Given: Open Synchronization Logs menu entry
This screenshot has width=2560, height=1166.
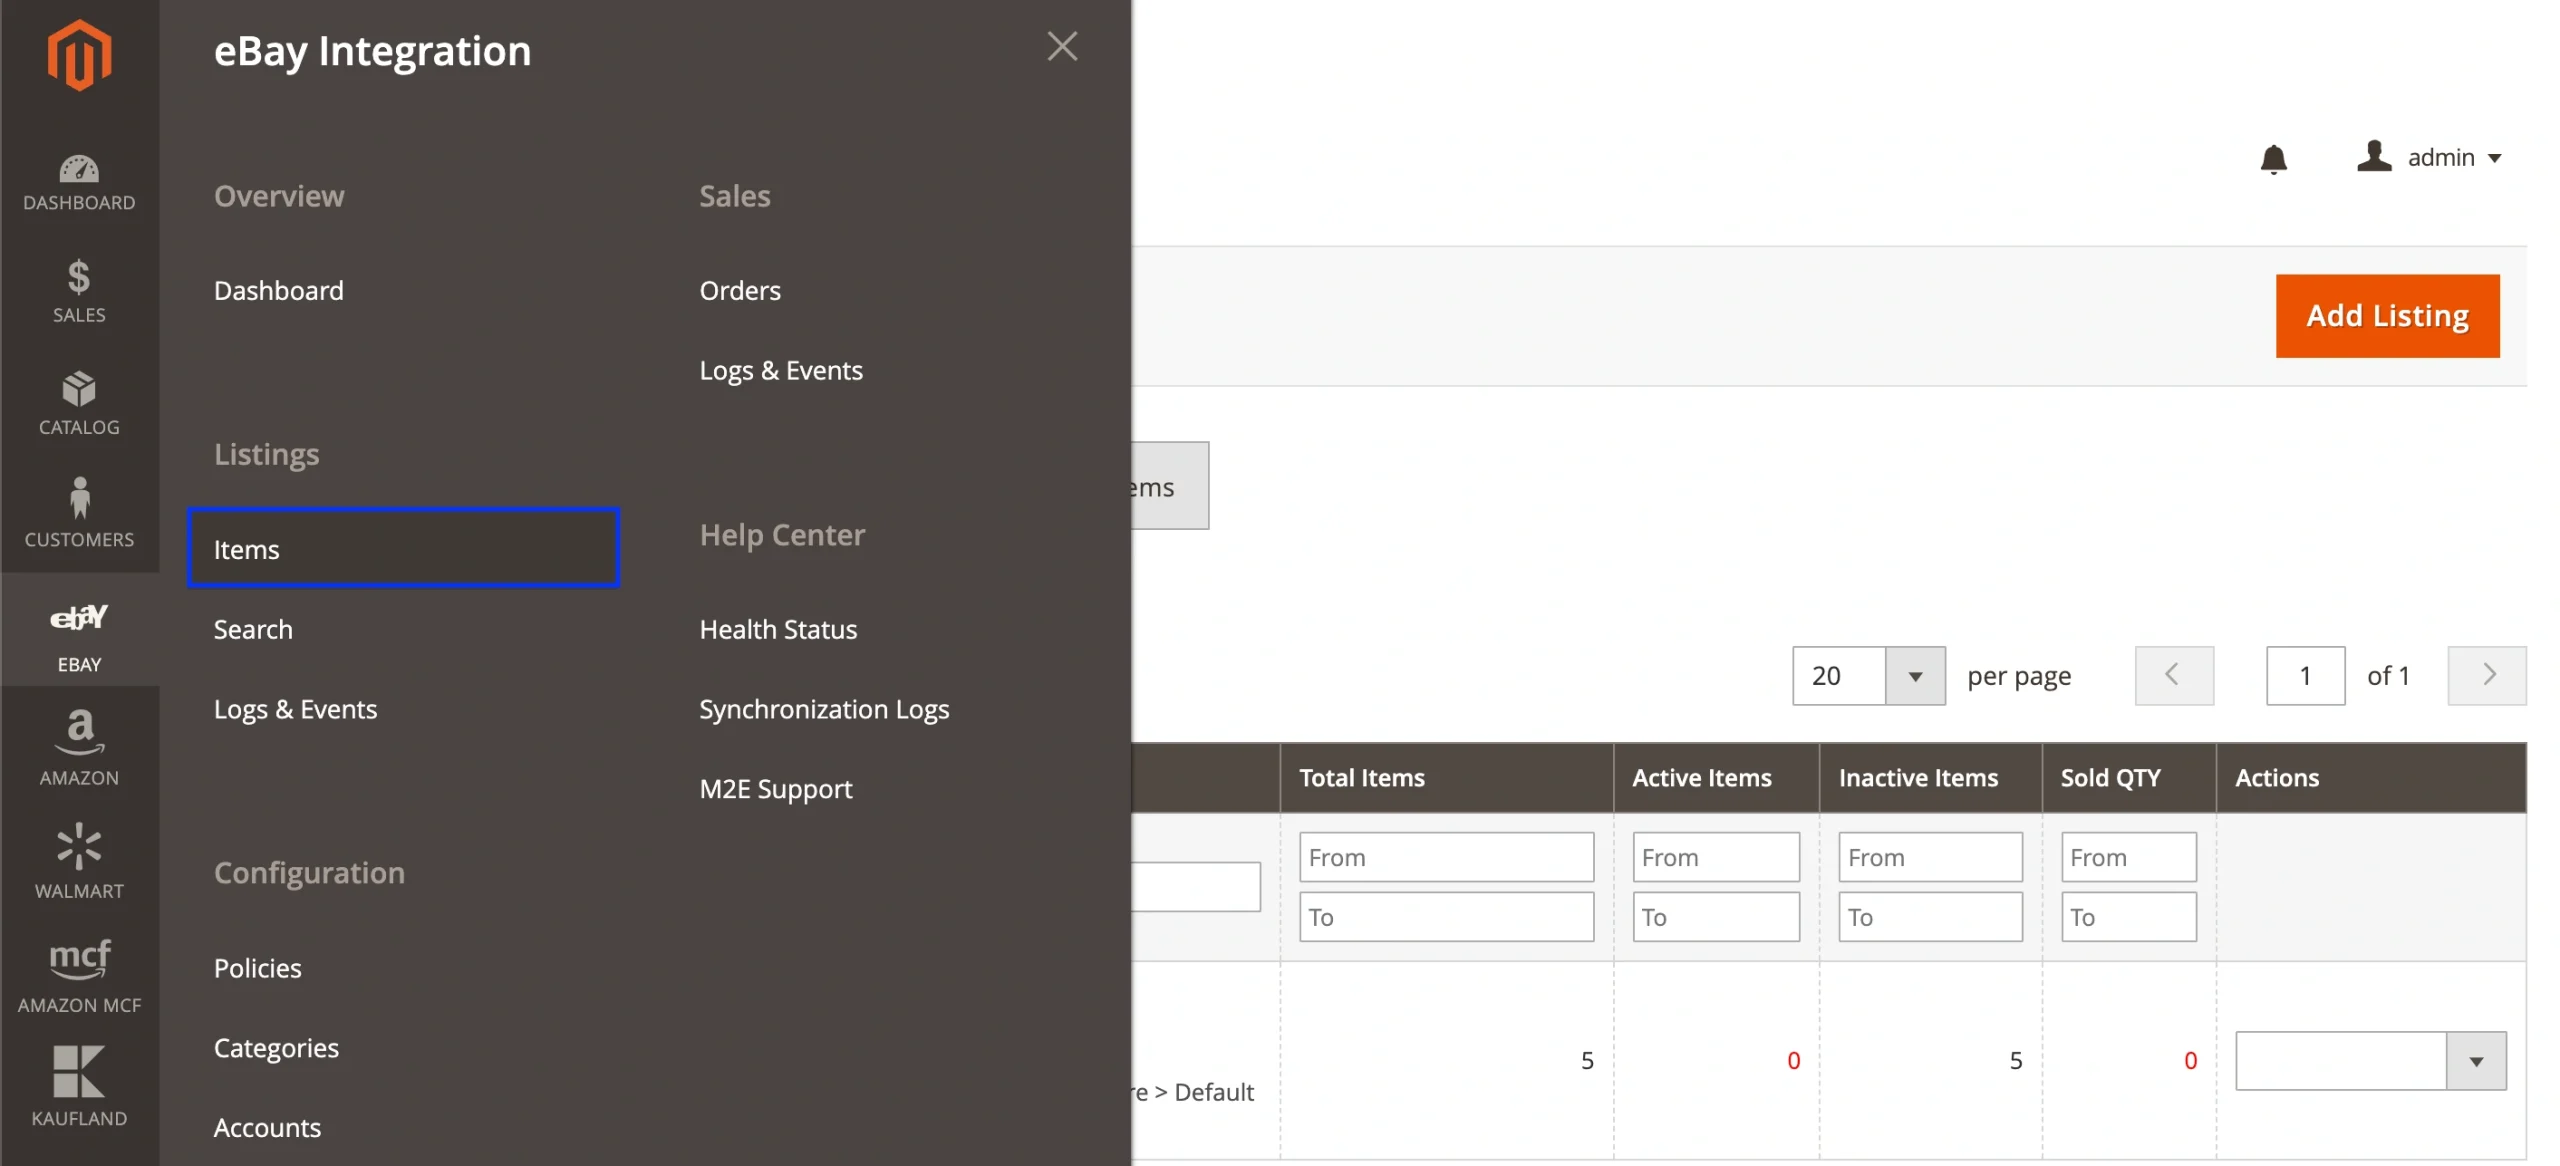Looking at the screenshot, I should [x=824, y=709].
